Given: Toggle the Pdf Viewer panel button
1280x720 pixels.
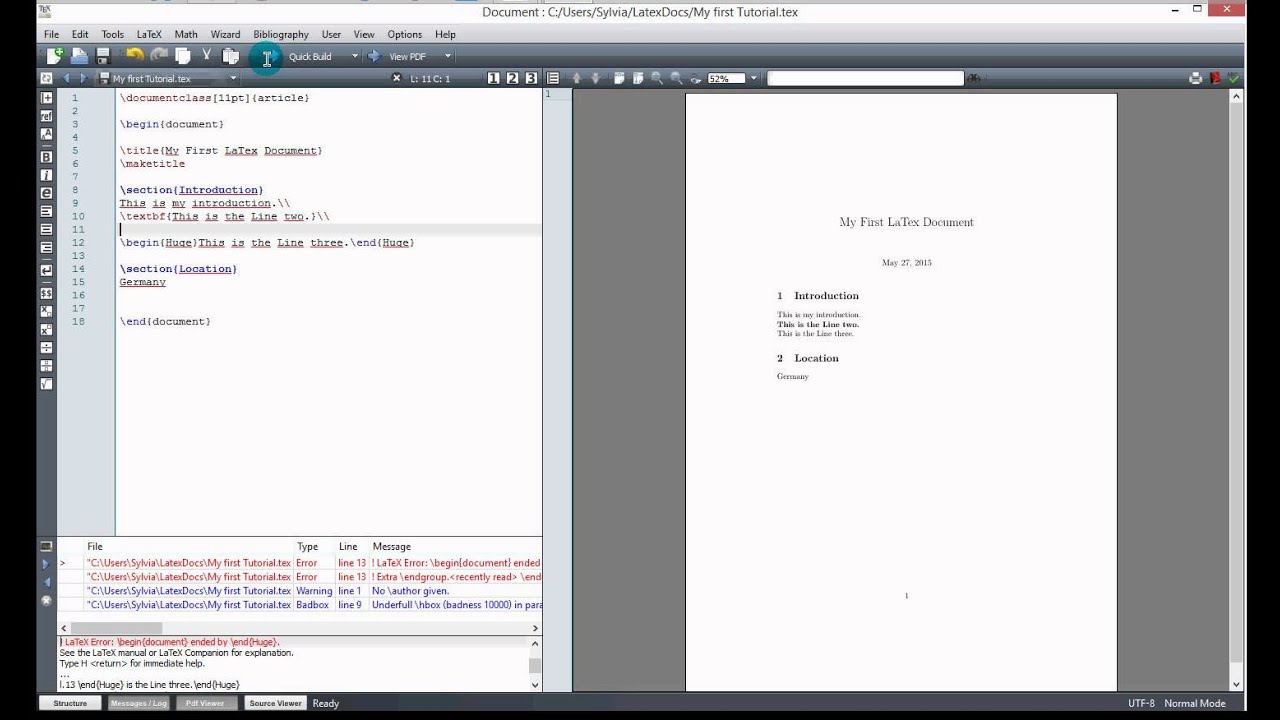Looking at the screenshot, I should tap(205, 703).
